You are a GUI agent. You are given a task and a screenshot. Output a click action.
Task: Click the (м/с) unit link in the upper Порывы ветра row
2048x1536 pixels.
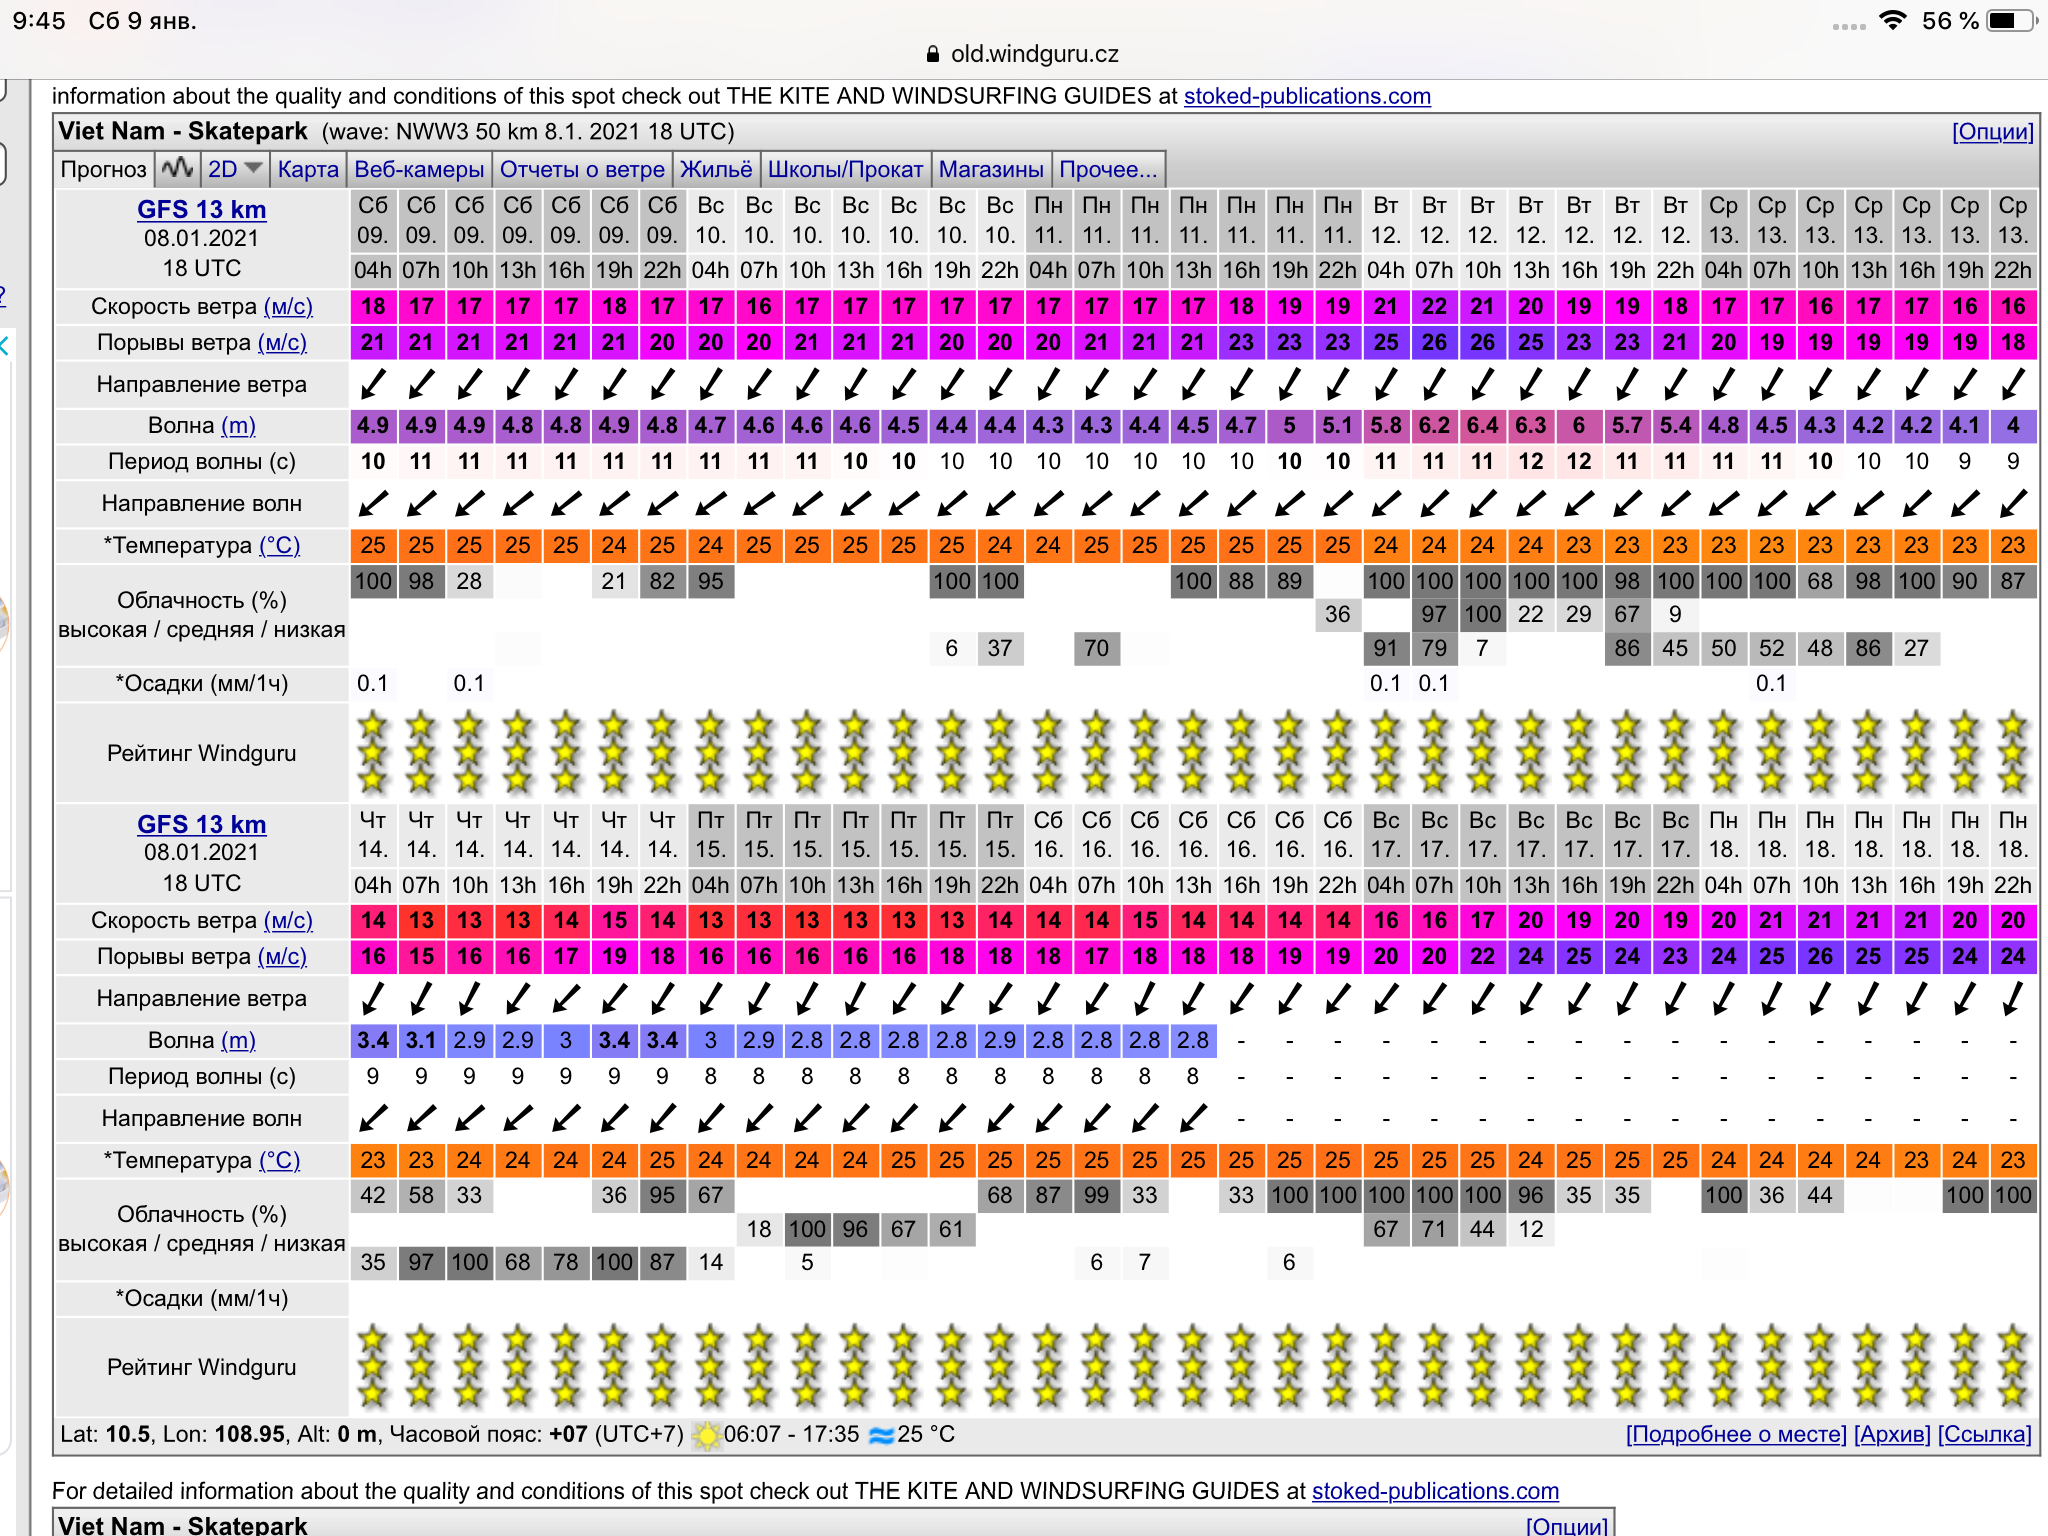282,342
